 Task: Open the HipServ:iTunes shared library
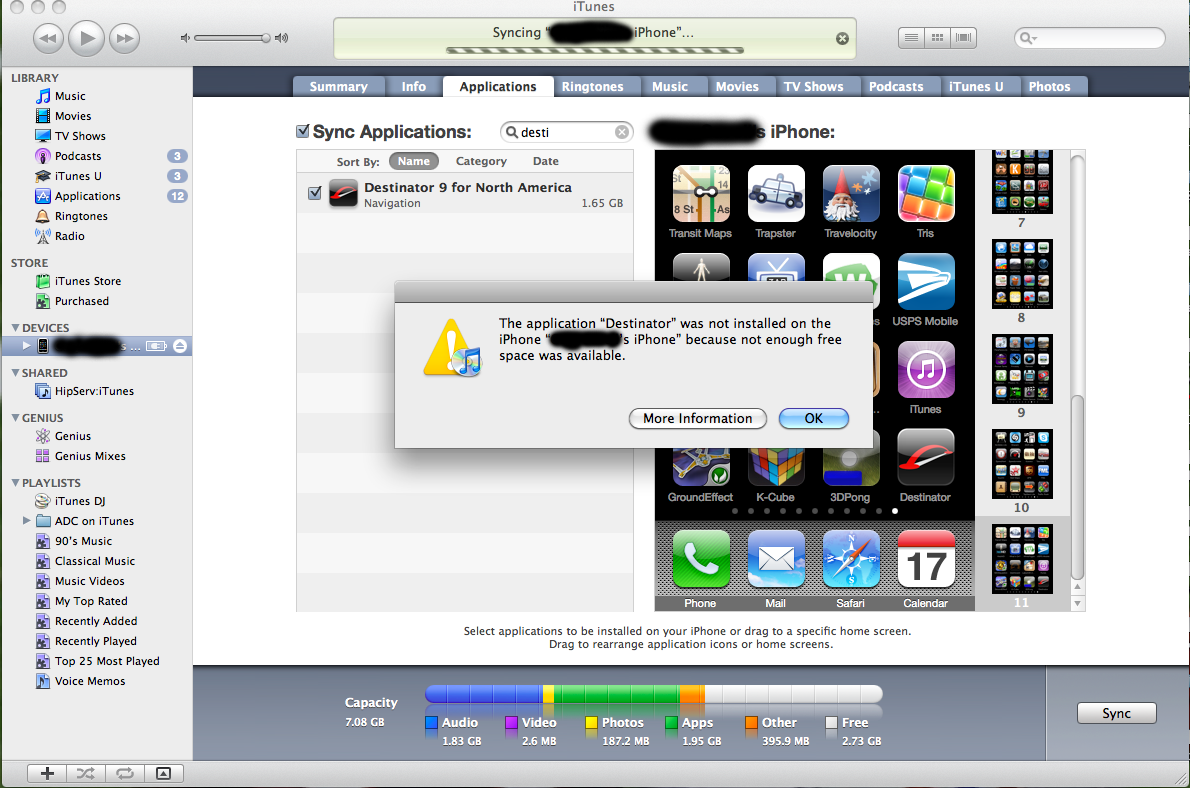coord(94,391)
